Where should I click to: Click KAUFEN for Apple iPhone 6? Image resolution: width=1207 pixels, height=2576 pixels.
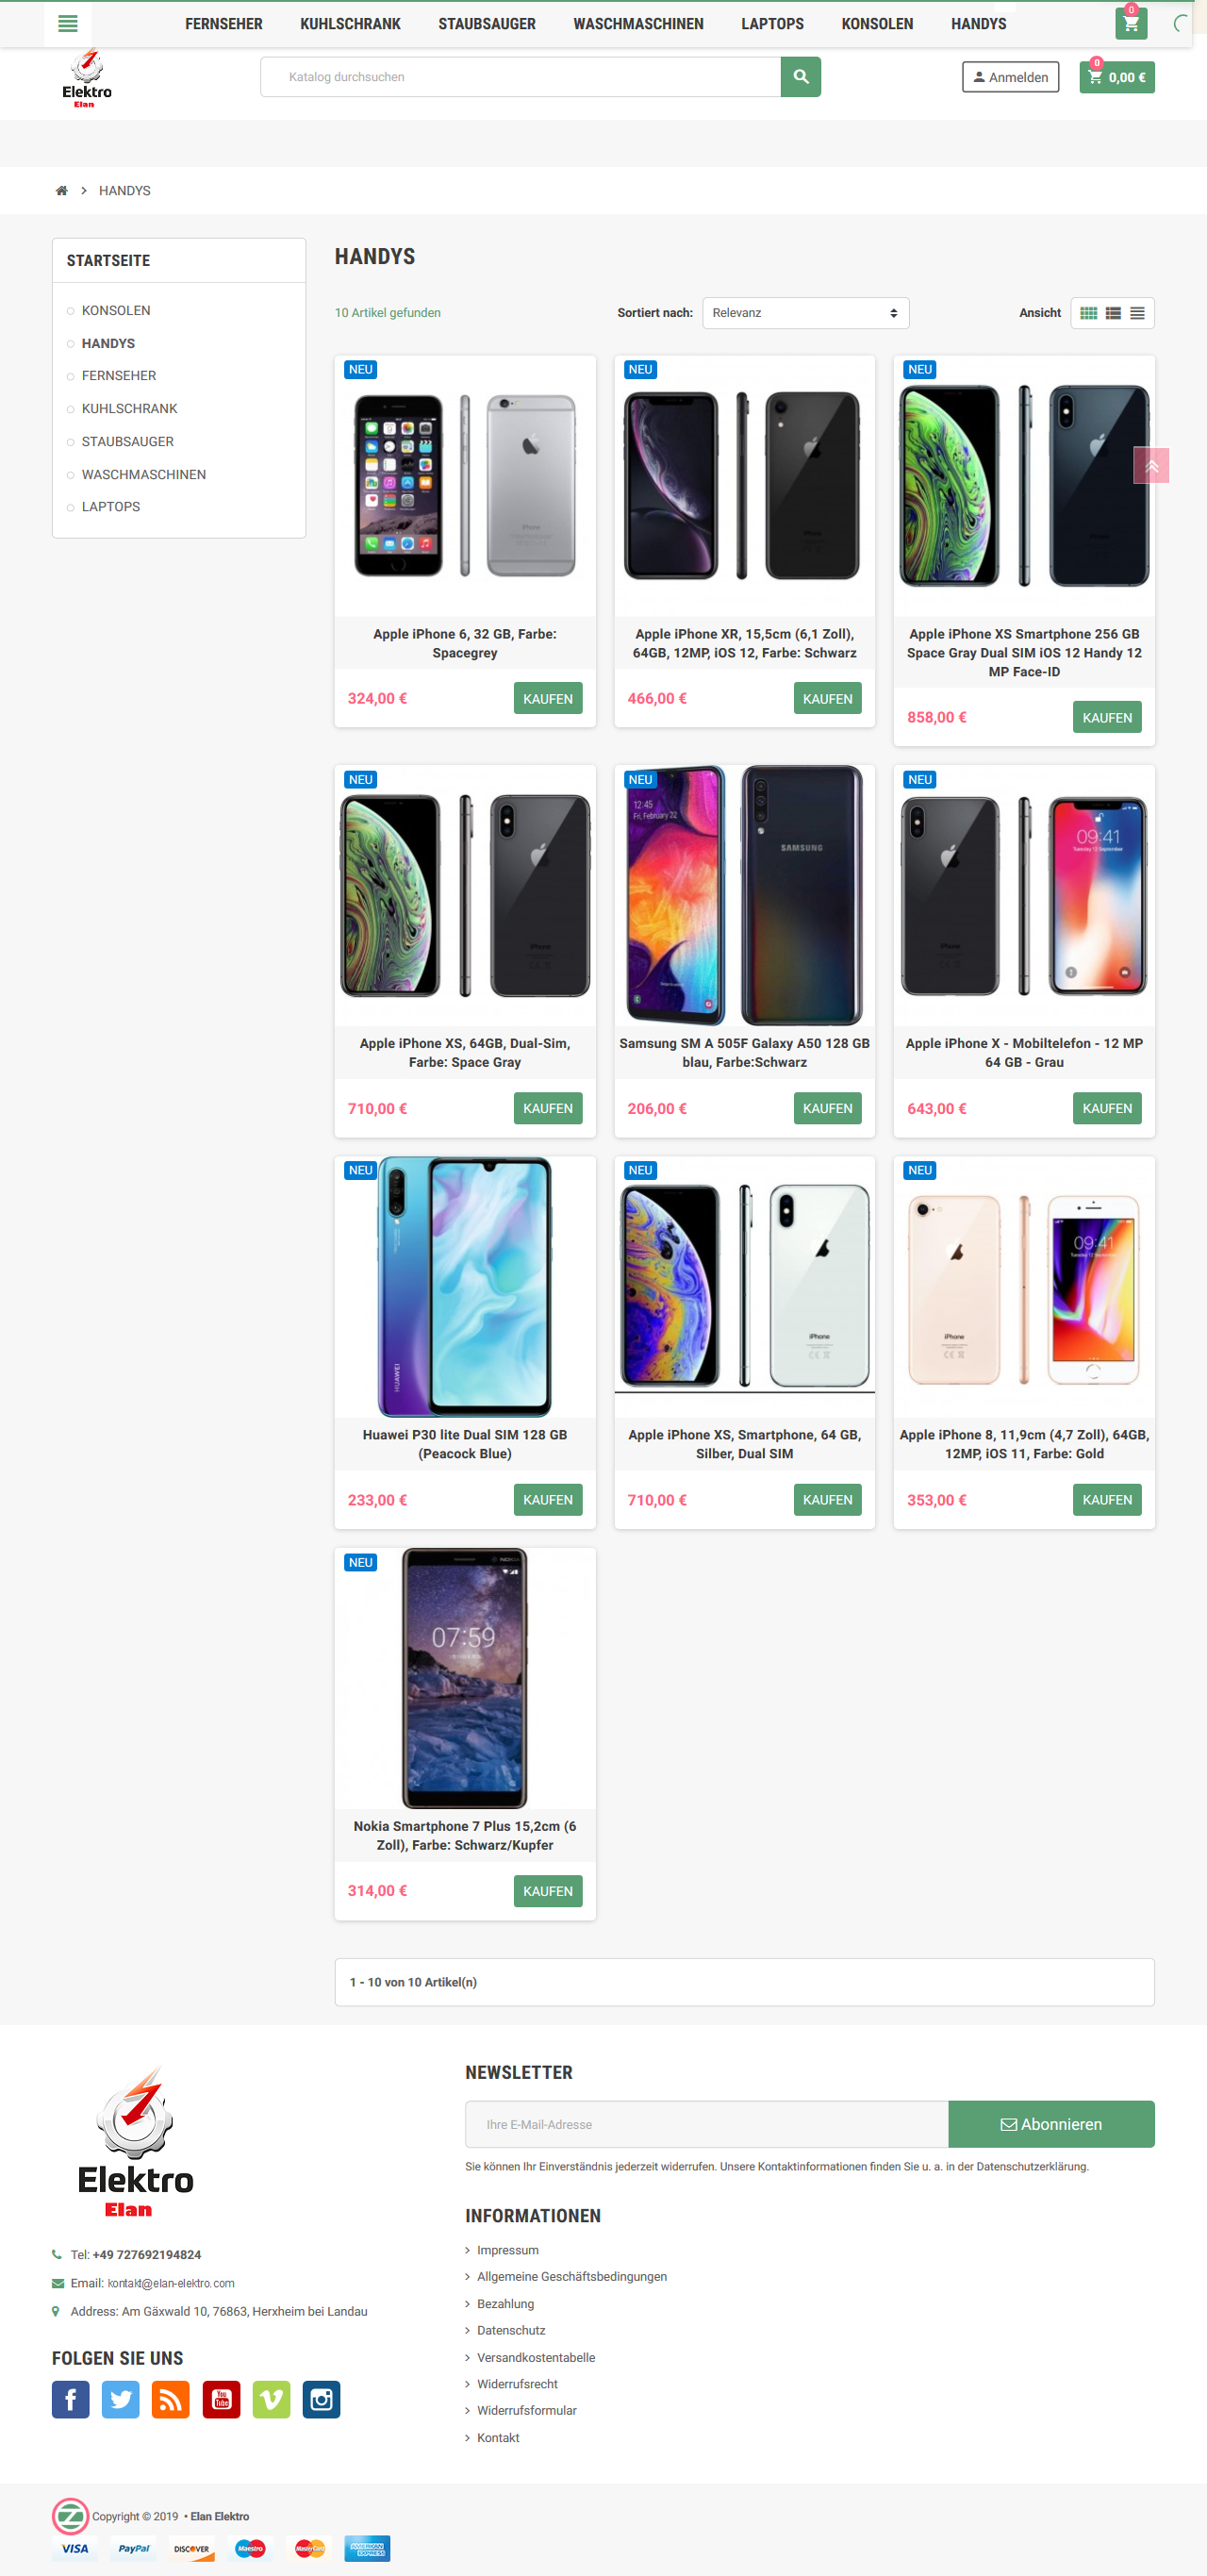(x=547, y=698)
